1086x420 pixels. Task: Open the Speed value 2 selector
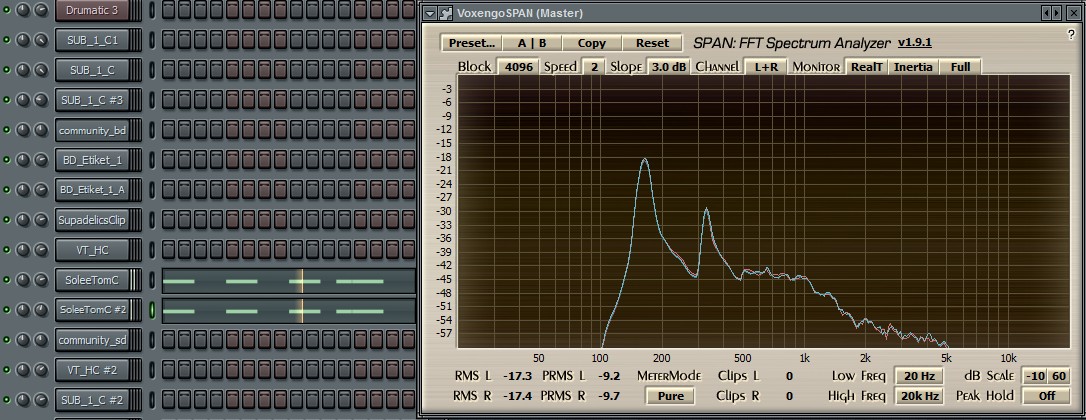coord(594,67)
